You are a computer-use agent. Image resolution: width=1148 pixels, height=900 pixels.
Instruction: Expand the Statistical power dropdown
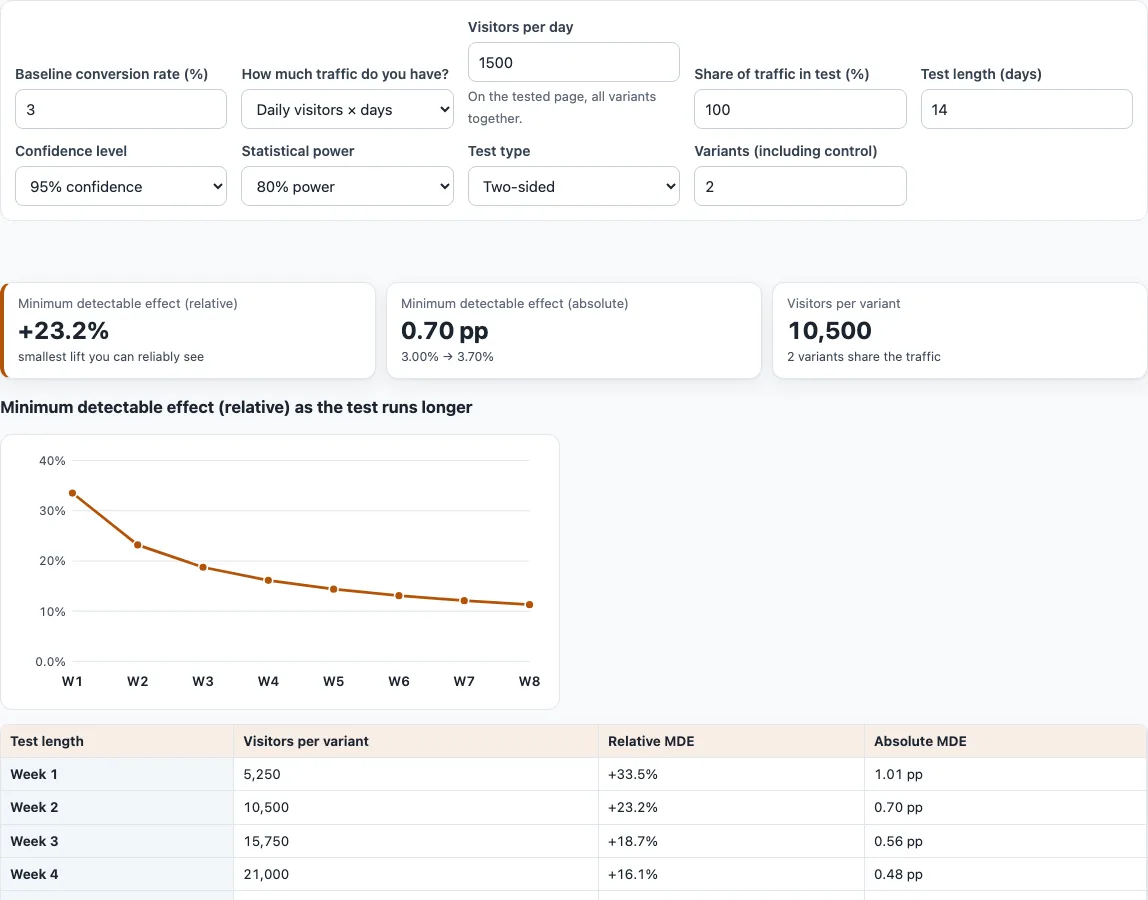pos(347,186)
